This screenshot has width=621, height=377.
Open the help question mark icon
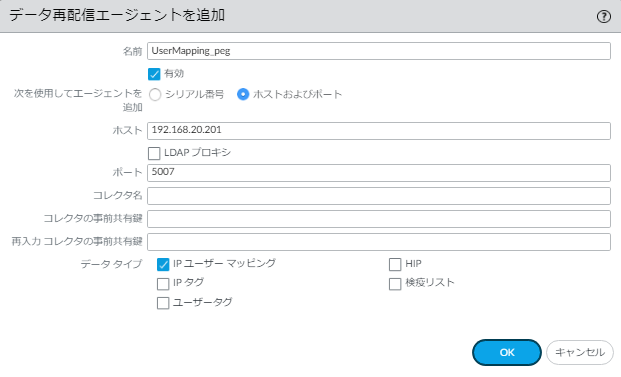[x=604, y=17]
